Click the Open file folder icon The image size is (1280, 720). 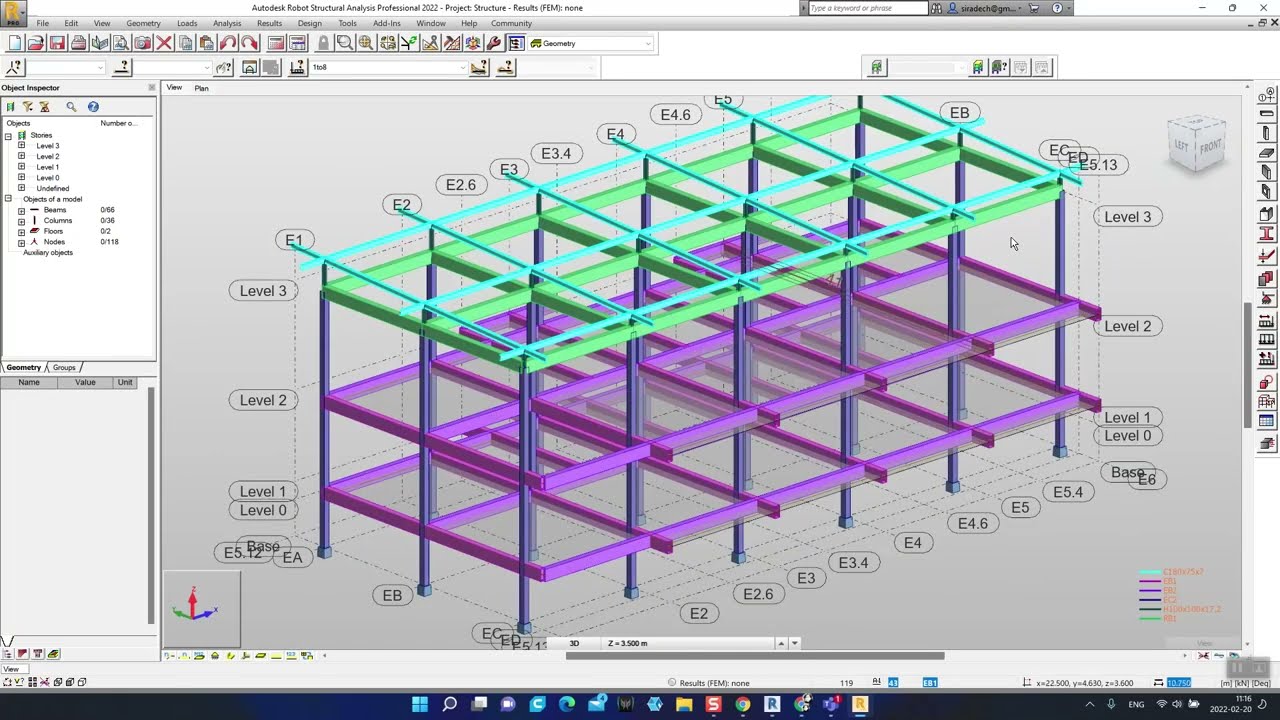click(x=36, y=43)
